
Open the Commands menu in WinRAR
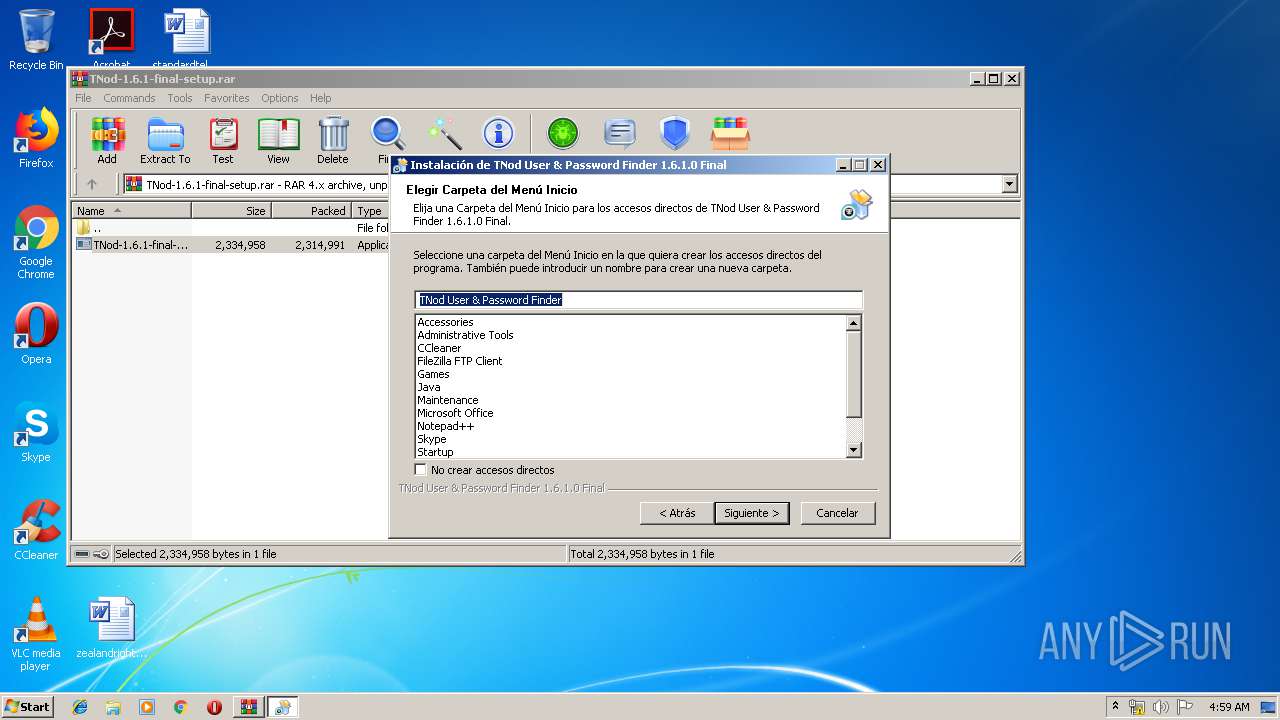(129, 98)
